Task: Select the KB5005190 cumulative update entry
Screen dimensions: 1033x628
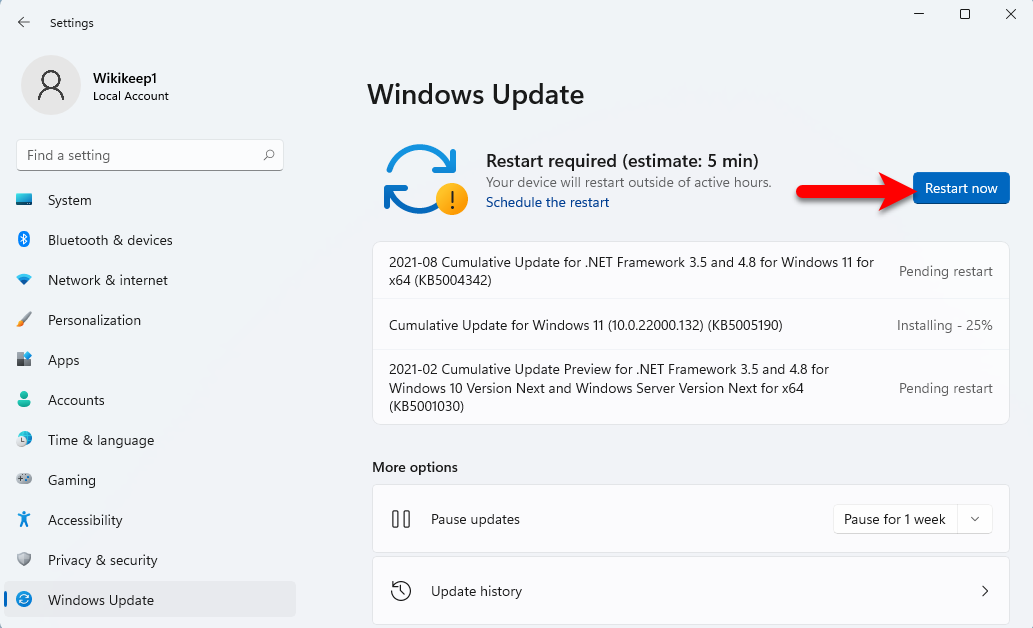Action: 690,325
